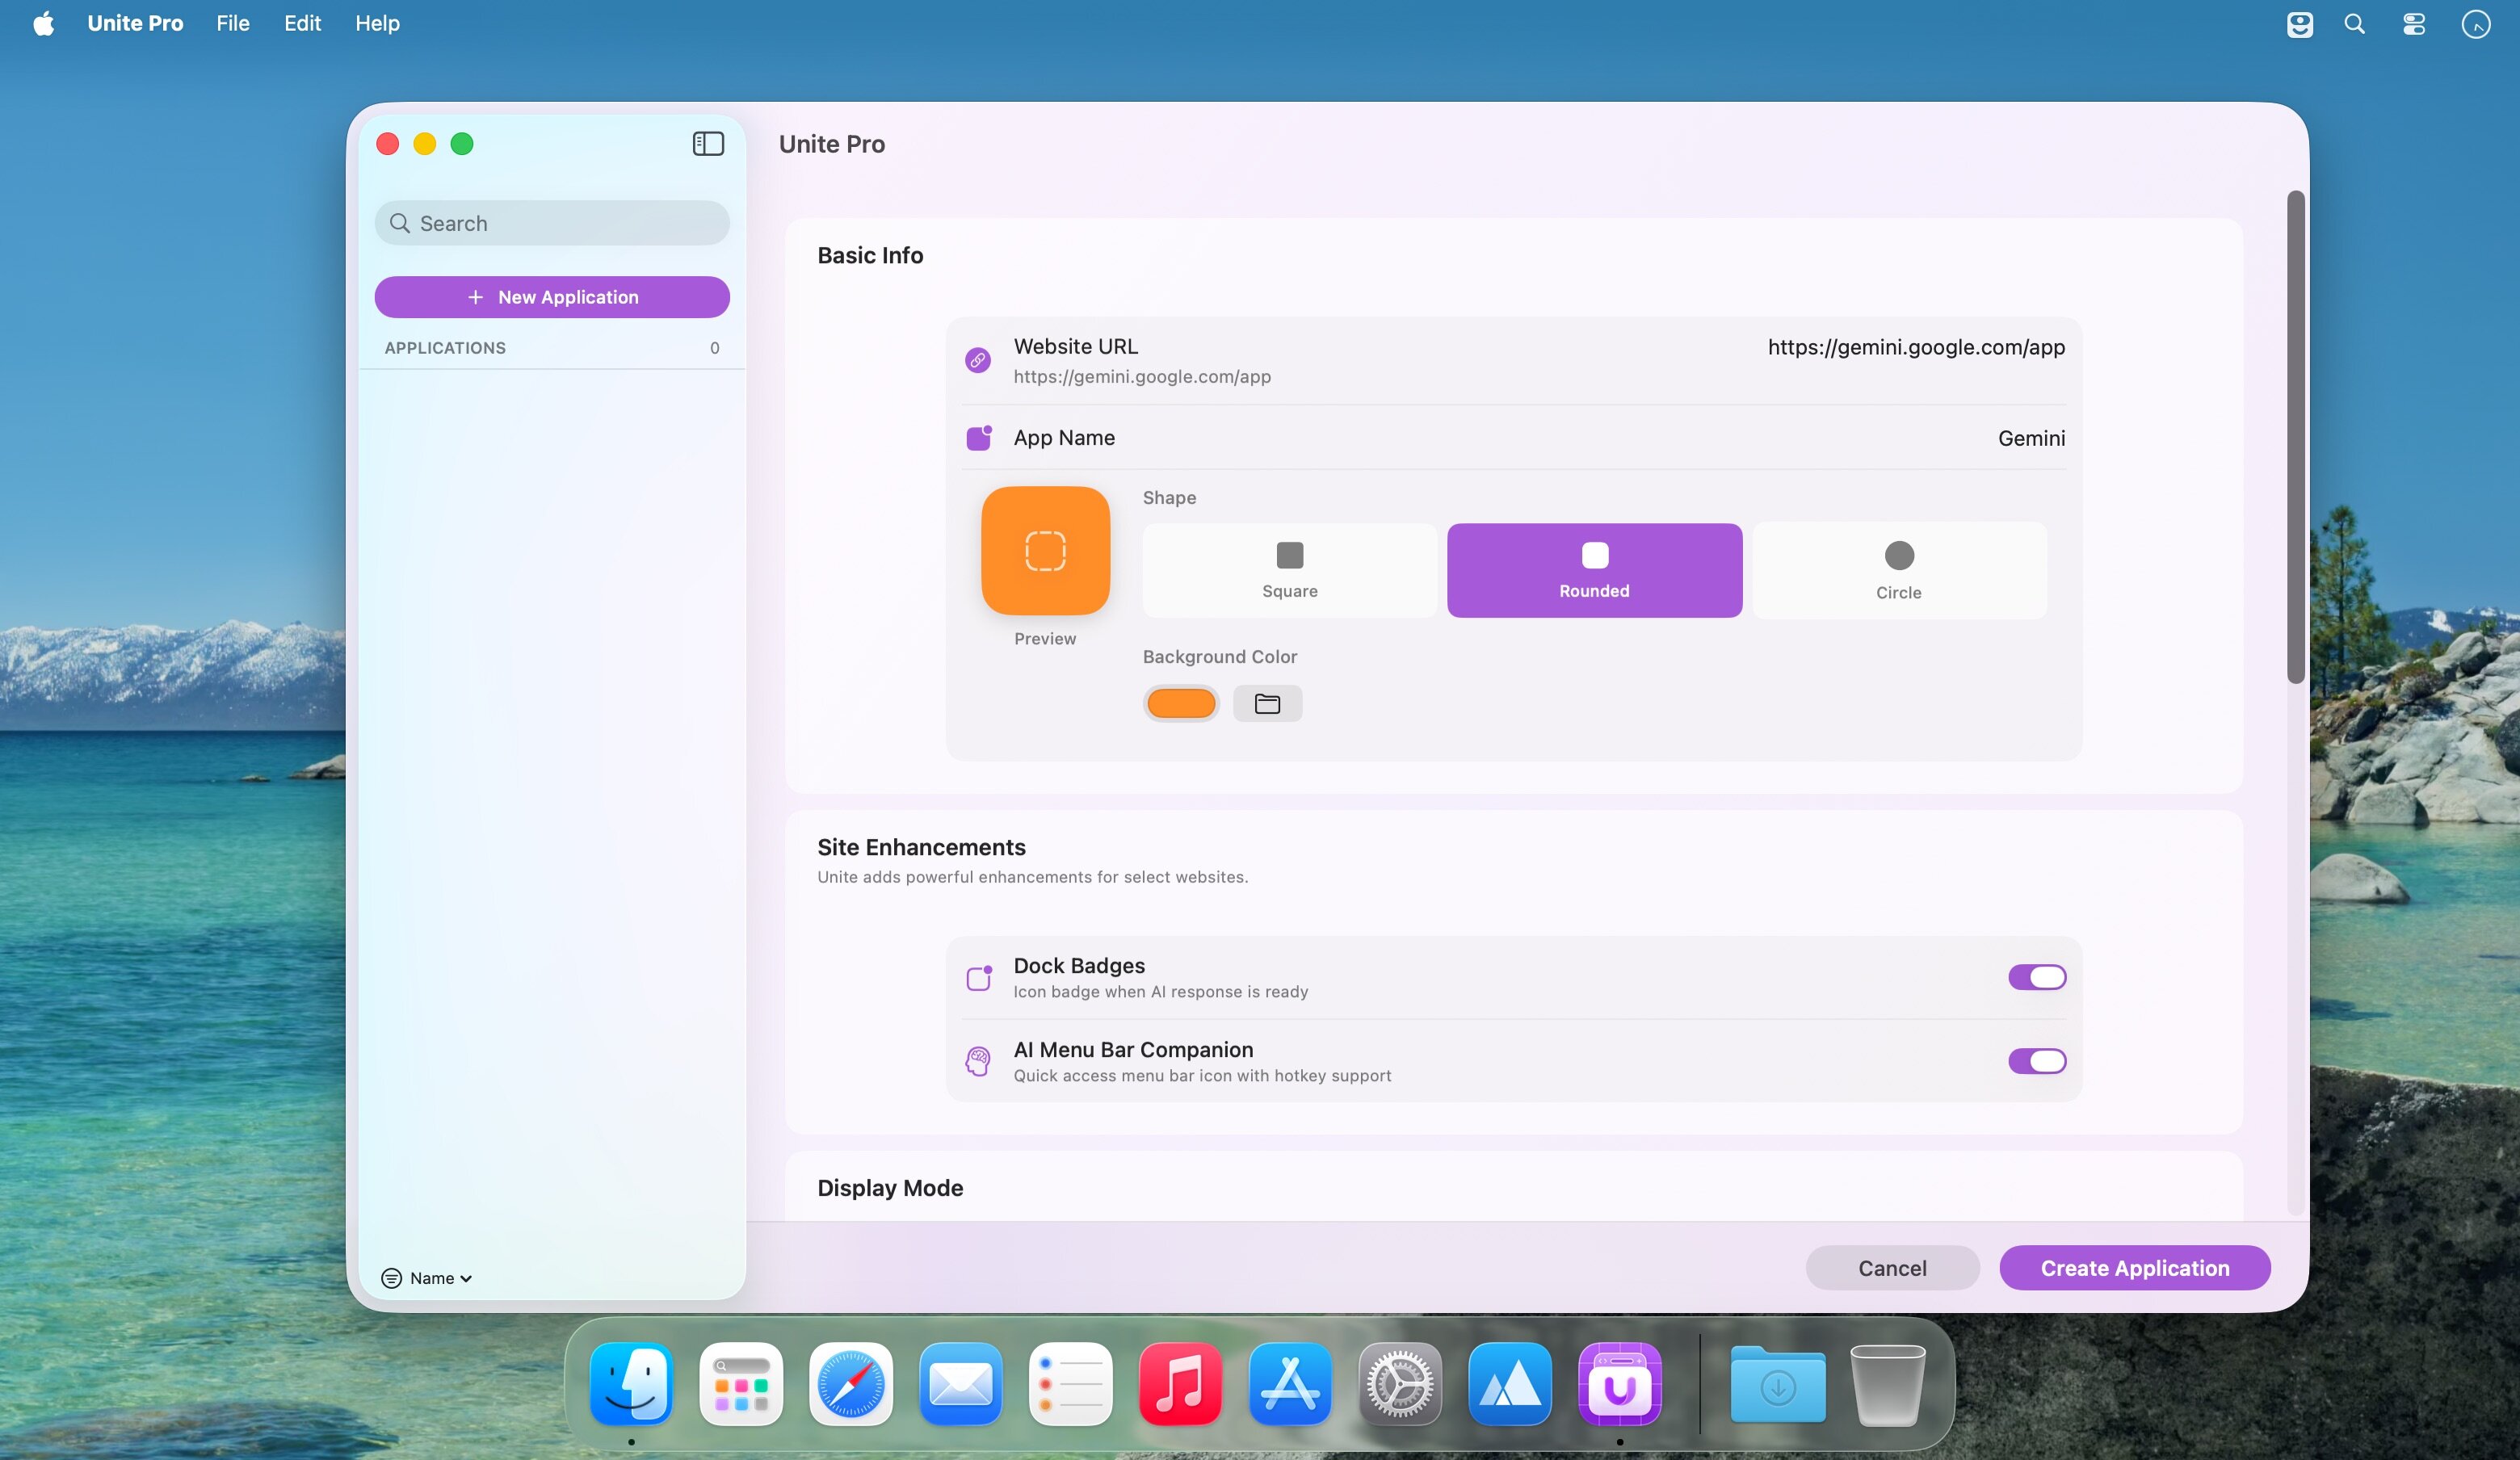Open Safari from the Dock

coord(850,1384)
